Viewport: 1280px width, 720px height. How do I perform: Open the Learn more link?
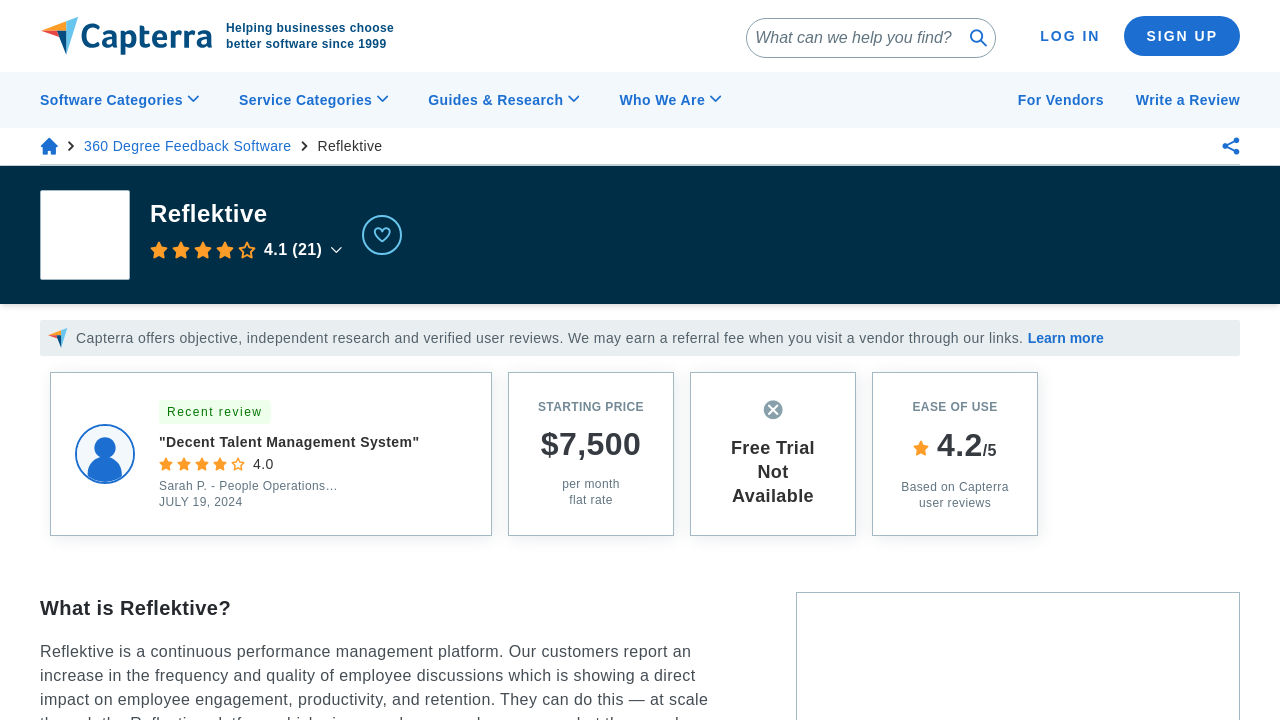1065,338
